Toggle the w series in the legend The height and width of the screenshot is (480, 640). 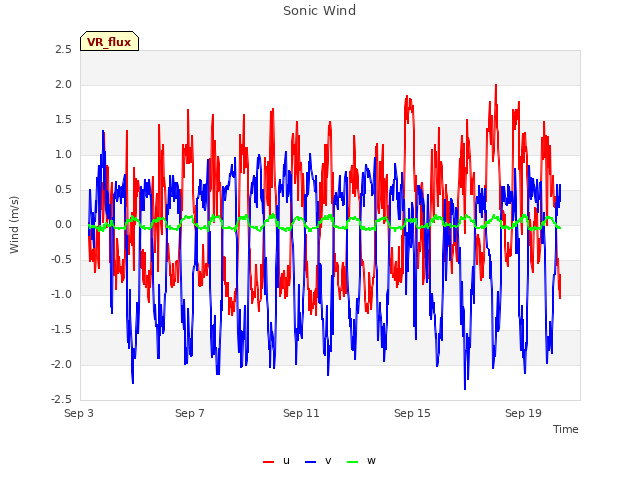point(361,461)
